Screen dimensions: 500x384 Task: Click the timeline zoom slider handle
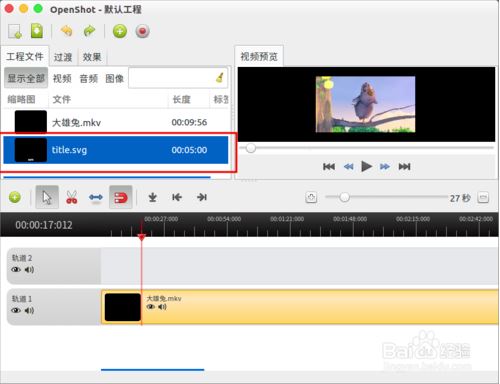(344, 197)
